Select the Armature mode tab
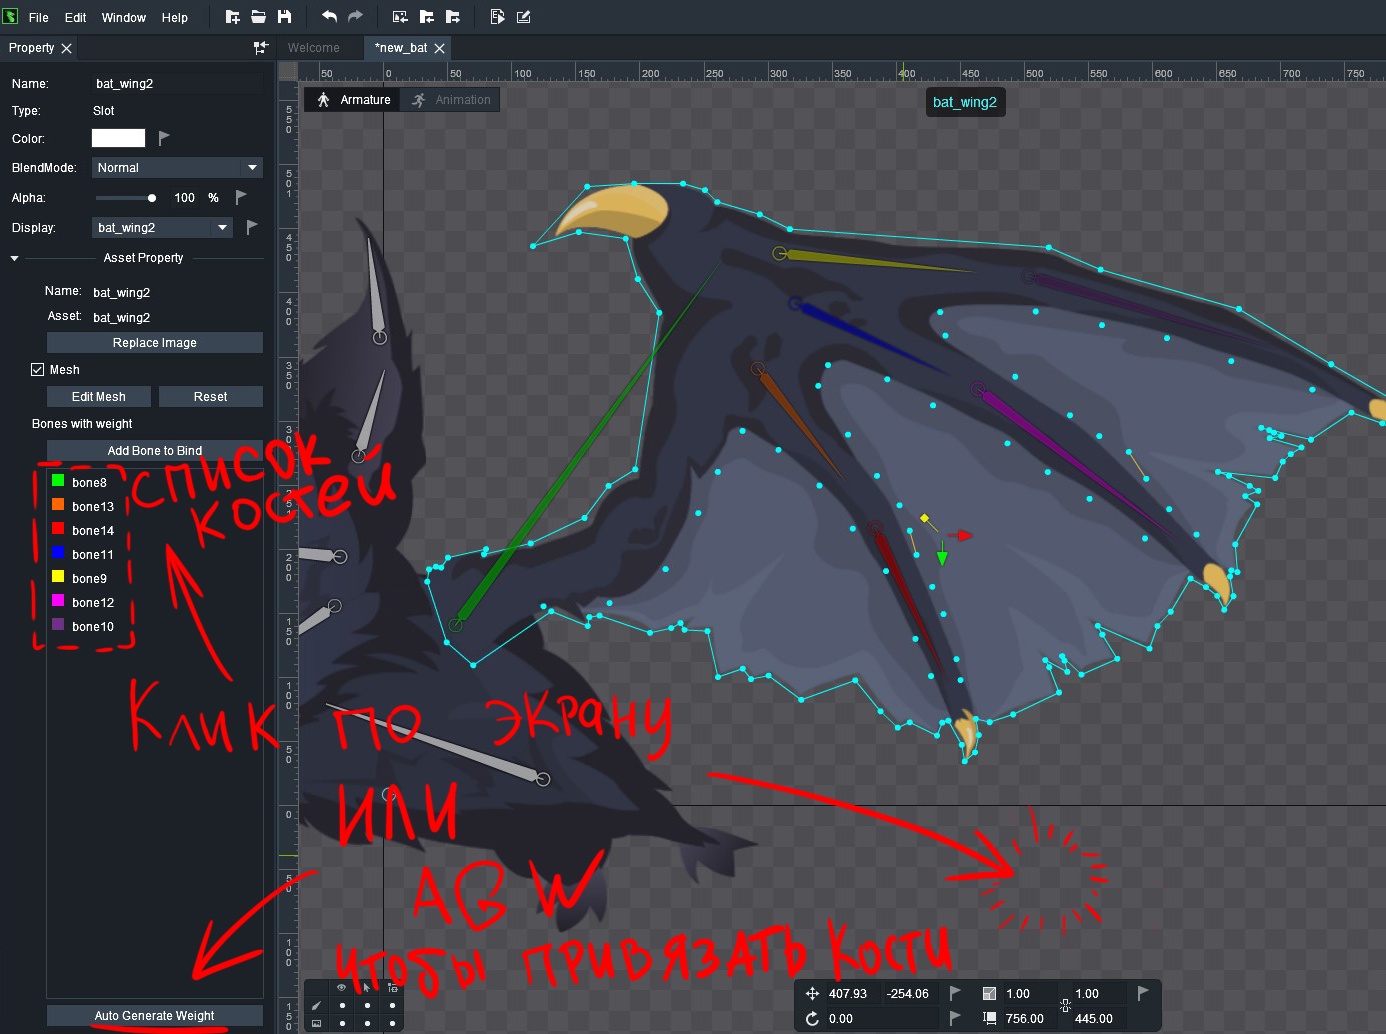This screenshot has width=1386, height=1034. tap(353, 99)
